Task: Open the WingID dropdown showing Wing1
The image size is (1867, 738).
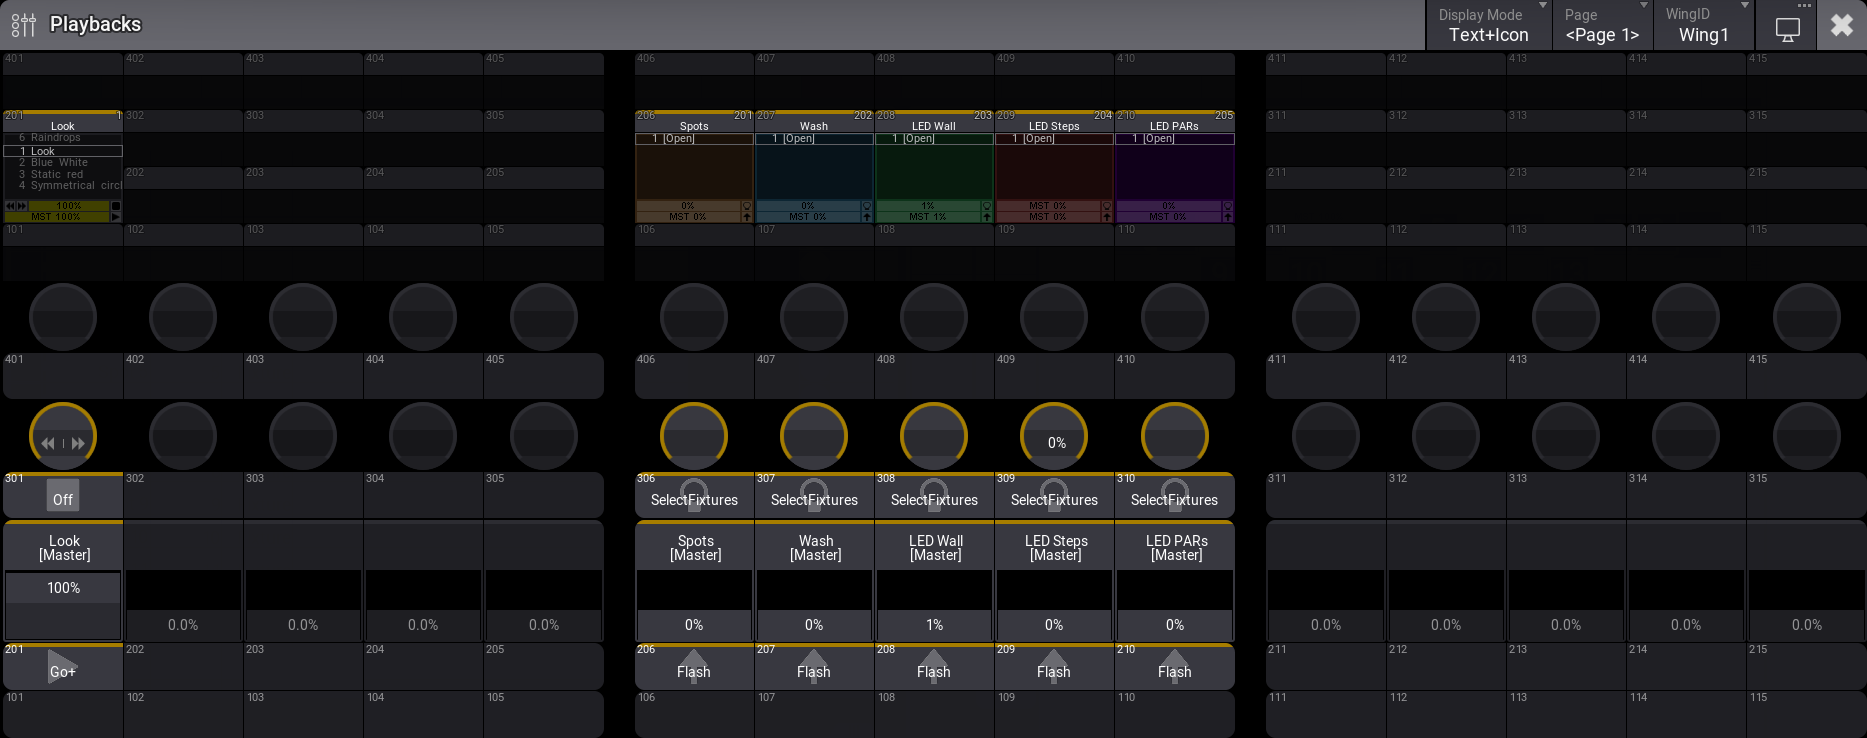Action: click(1704, 25)
